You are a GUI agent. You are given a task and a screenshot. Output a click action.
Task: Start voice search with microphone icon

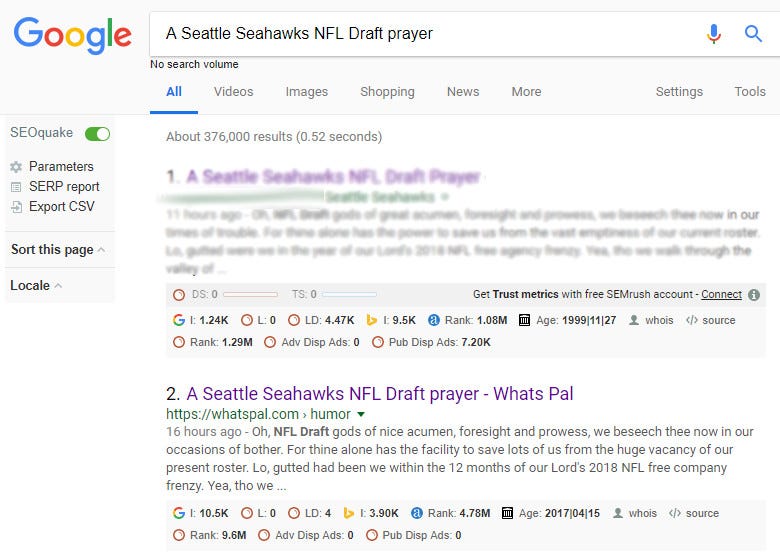(713, 34)
